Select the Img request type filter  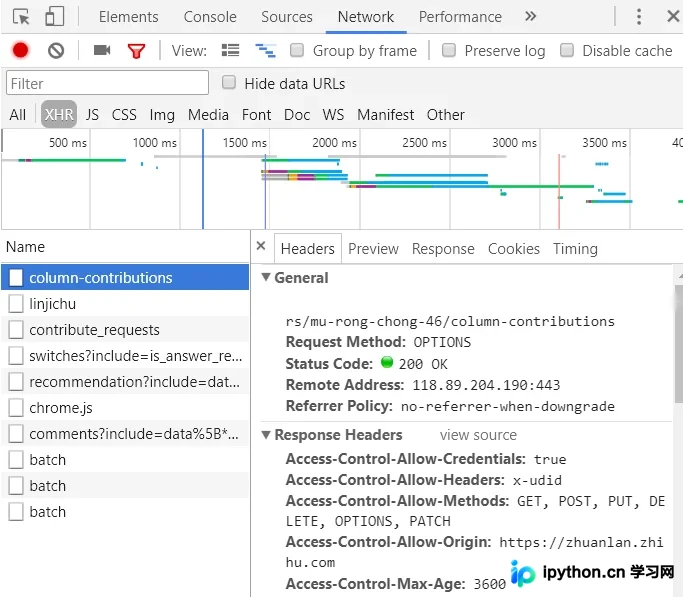tap(162, 115)
